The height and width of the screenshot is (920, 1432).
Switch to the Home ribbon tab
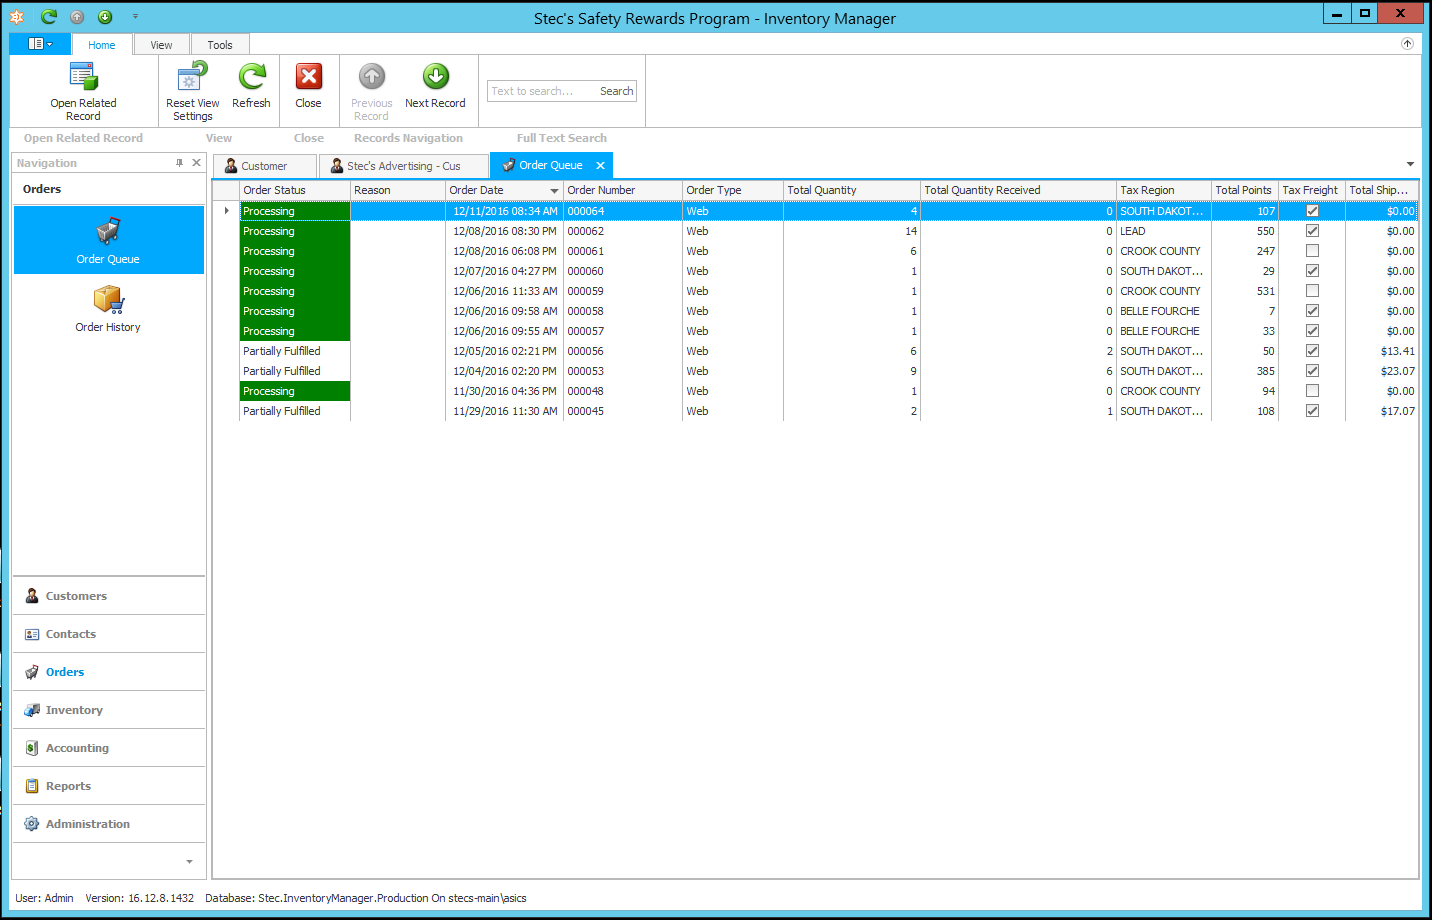point(101,45)
